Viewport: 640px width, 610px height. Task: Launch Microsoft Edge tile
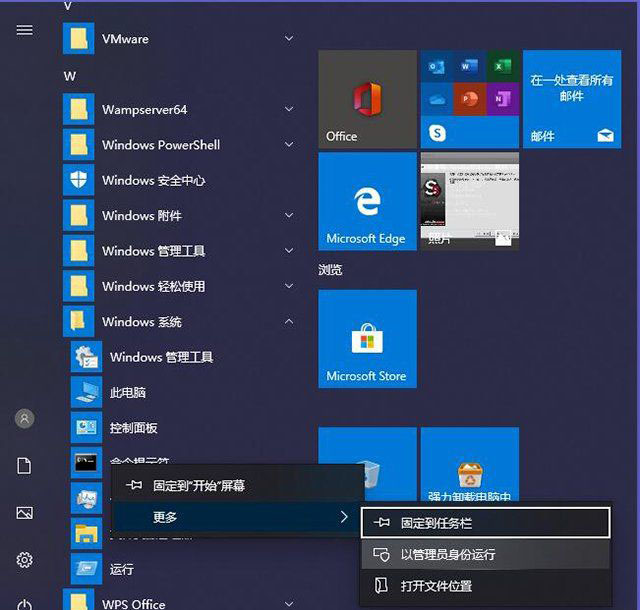click(367, 201)
